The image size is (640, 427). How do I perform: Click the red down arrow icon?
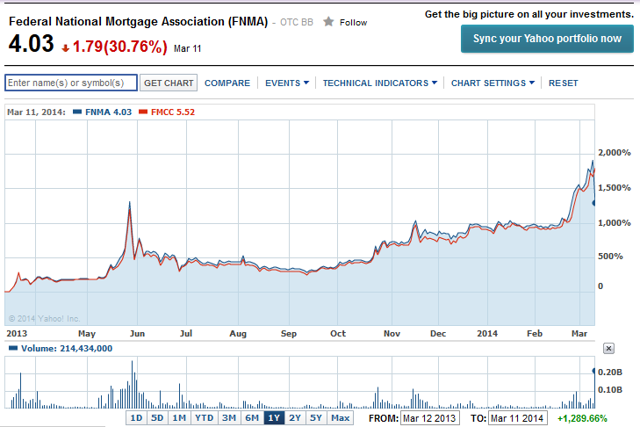point(65,48)
